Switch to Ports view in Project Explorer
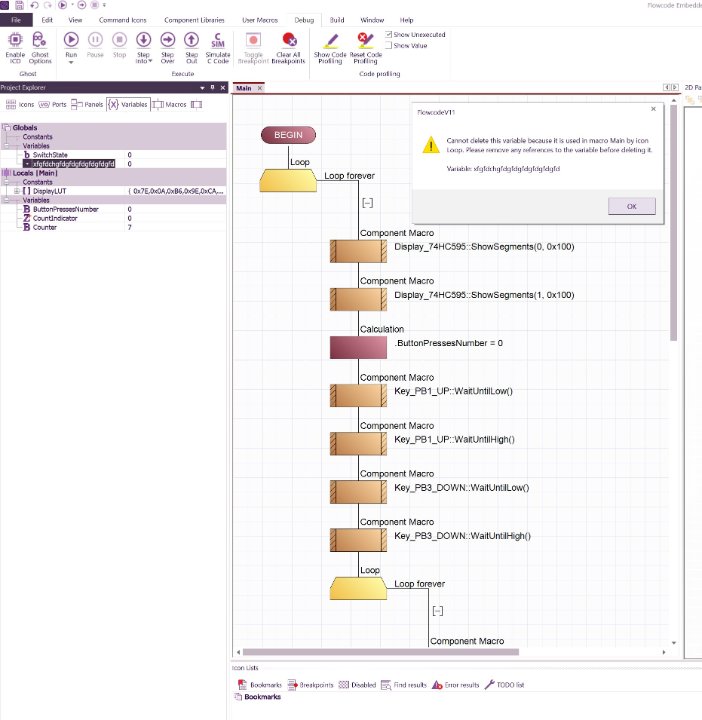The width and height of the screenshot is (702, 720). click(x=52, y=105)
